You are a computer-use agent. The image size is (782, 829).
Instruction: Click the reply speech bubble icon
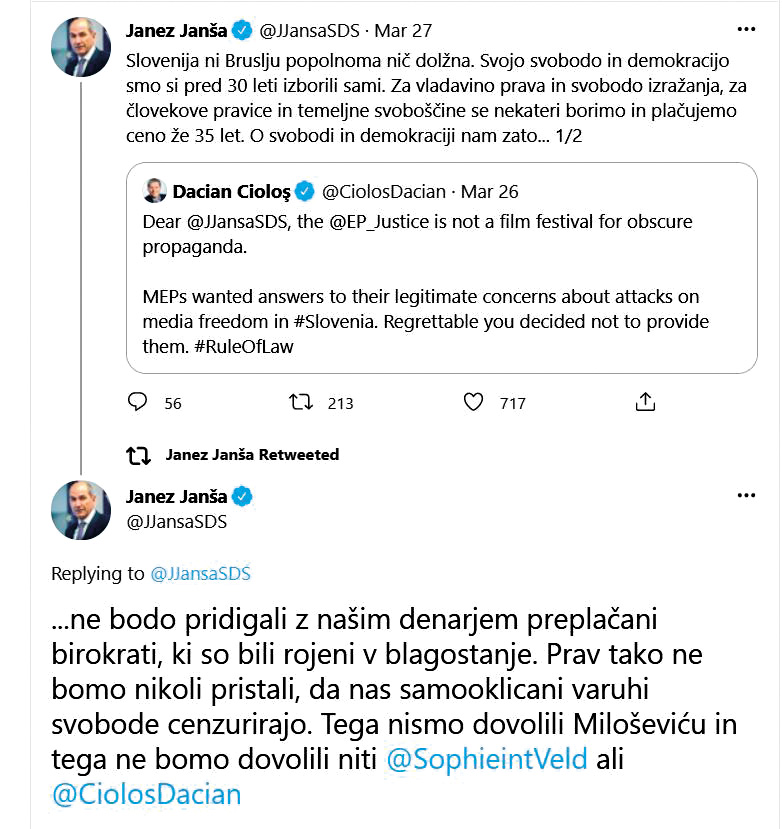tap(138, 402)
